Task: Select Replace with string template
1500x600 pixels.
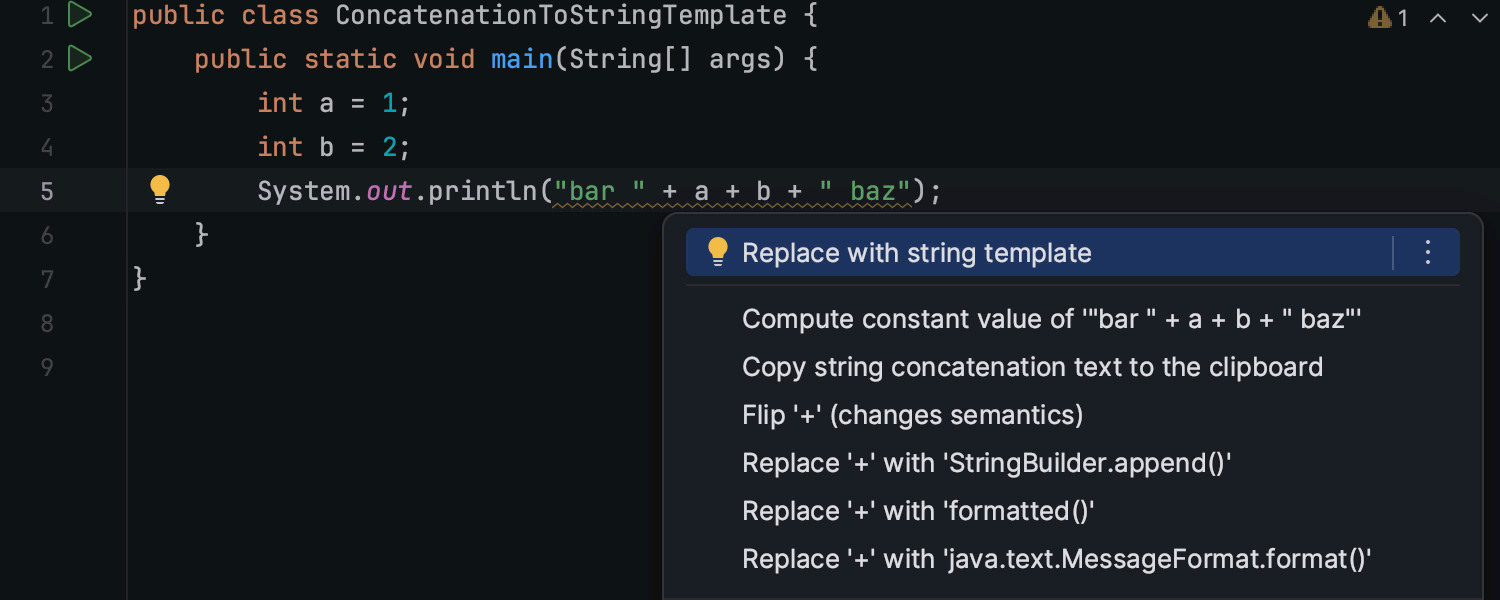Action: 916,253
